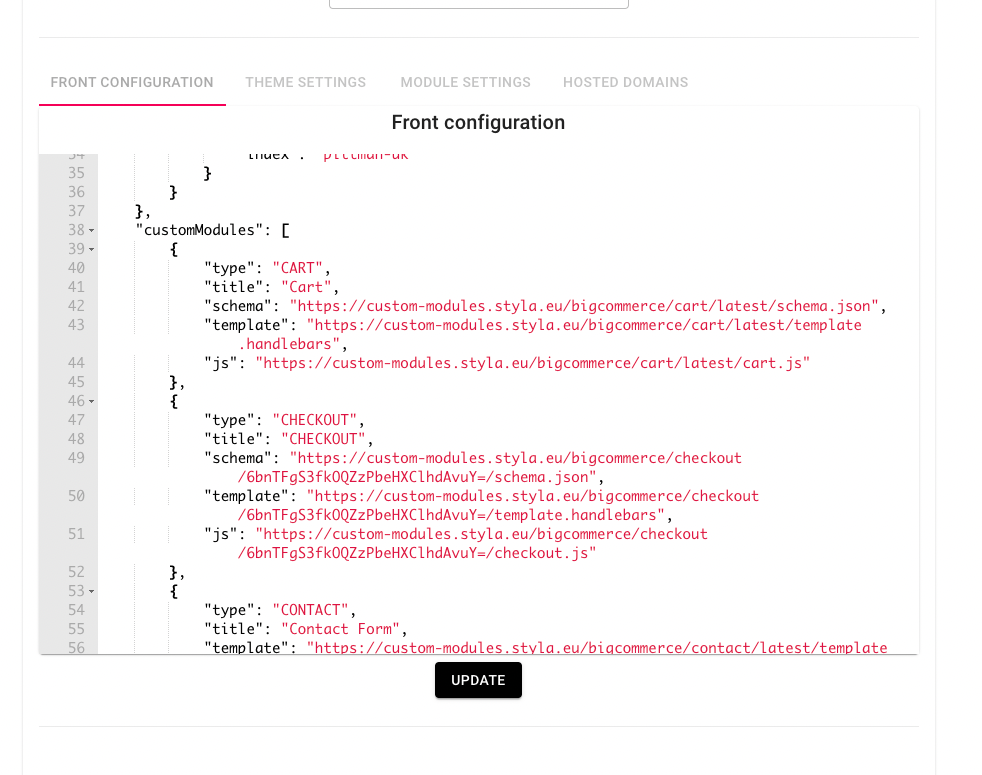
Task: Click the UPDATE button
Action: point(478,679)
